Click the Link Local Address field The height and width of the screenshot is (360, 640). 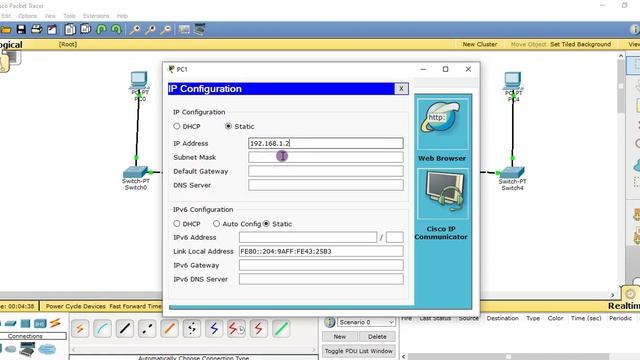click(x=321, y=251)
